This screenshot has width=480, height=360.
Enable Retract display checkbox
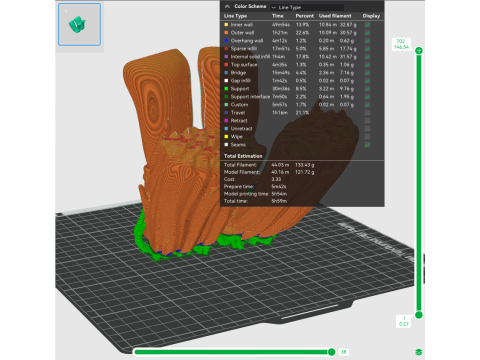point(367,121)
